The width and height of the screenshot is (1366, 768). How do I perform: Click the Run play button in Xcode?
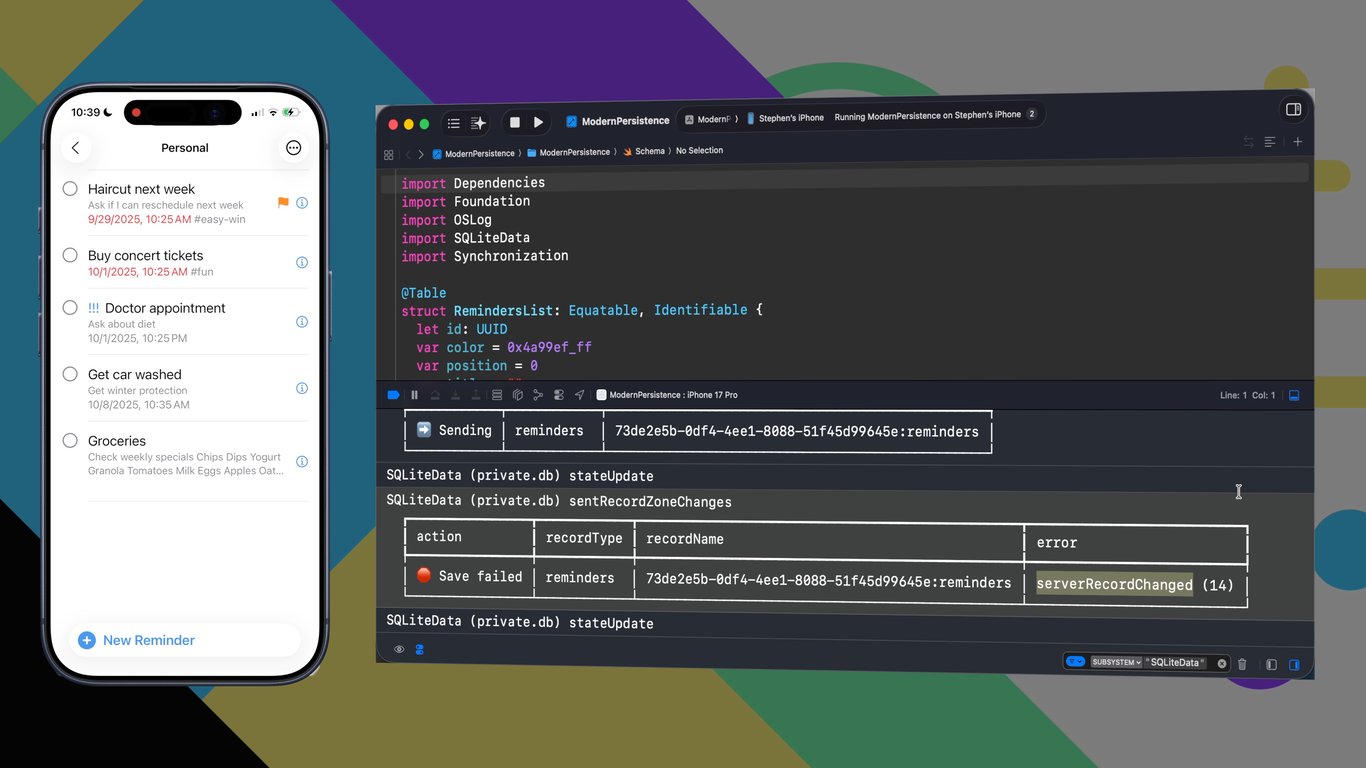[538, 122]
